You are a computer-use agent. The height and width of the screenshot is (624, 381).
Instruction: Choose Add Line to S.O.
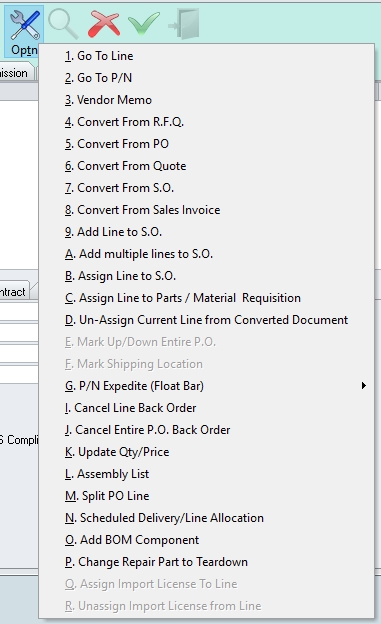coord(206,232)
